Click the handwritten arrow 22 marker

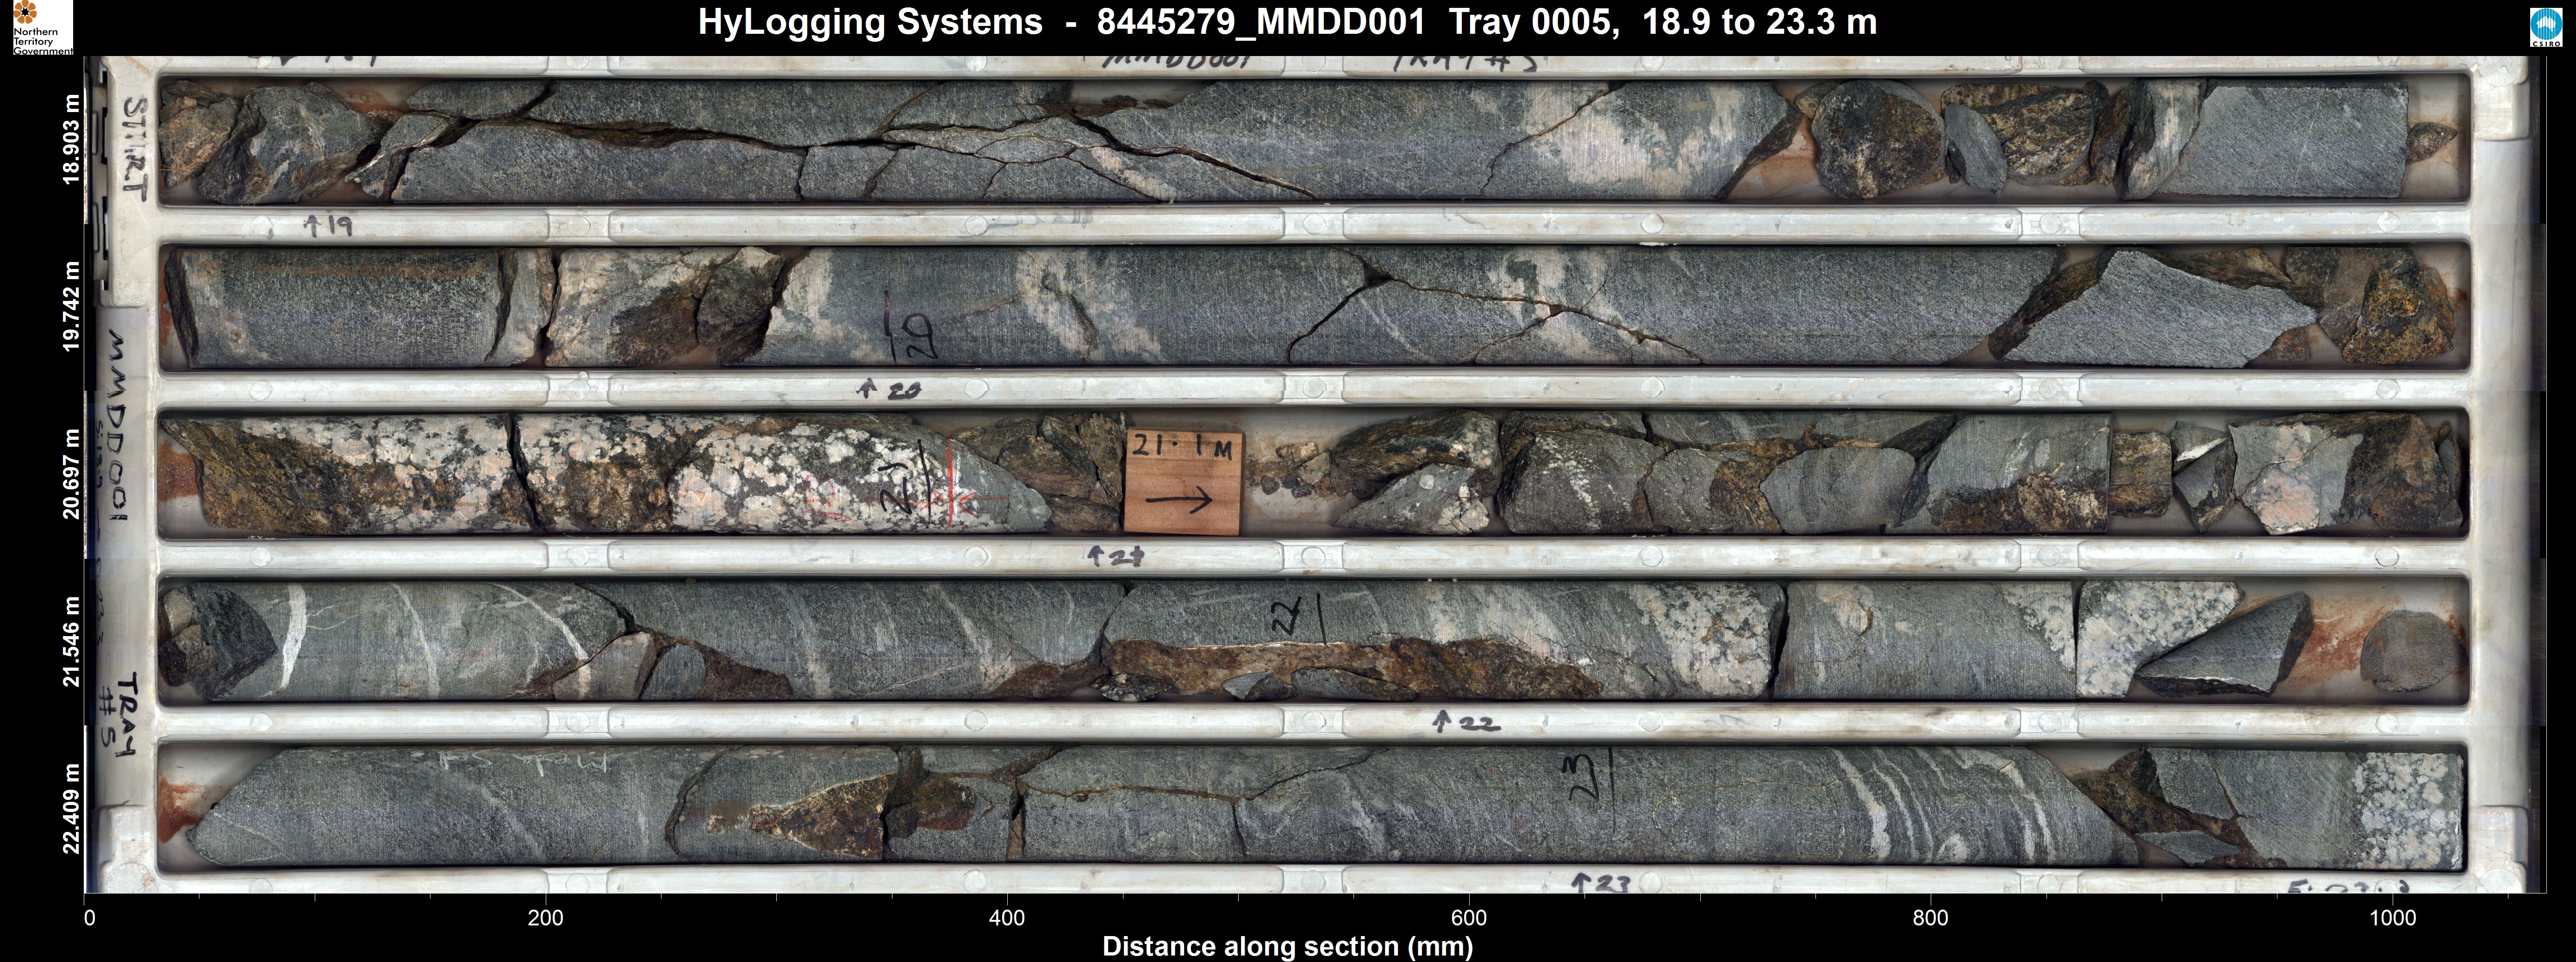coord(1467,721)
